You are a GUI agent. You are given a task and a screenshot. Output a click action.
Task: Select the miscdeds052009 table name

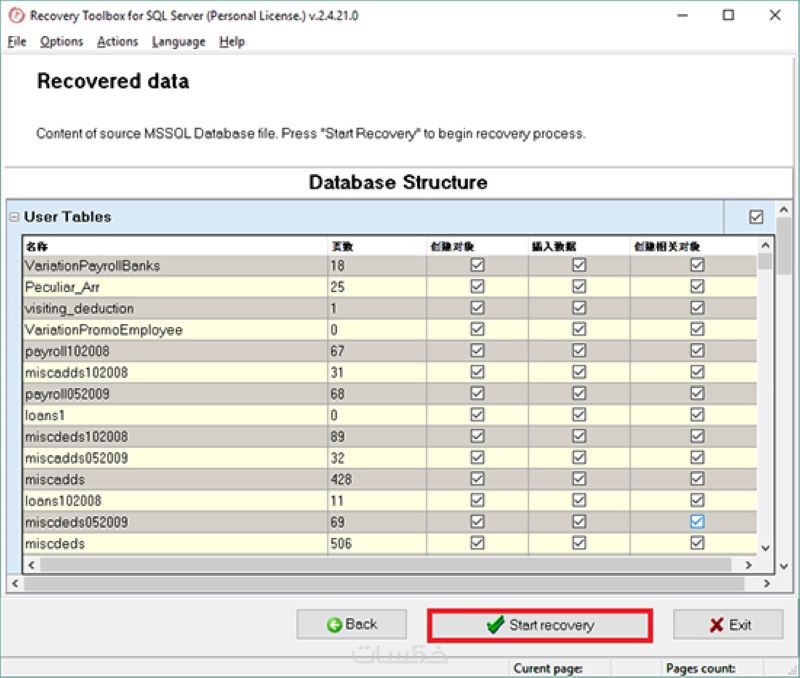coord(76,522)
